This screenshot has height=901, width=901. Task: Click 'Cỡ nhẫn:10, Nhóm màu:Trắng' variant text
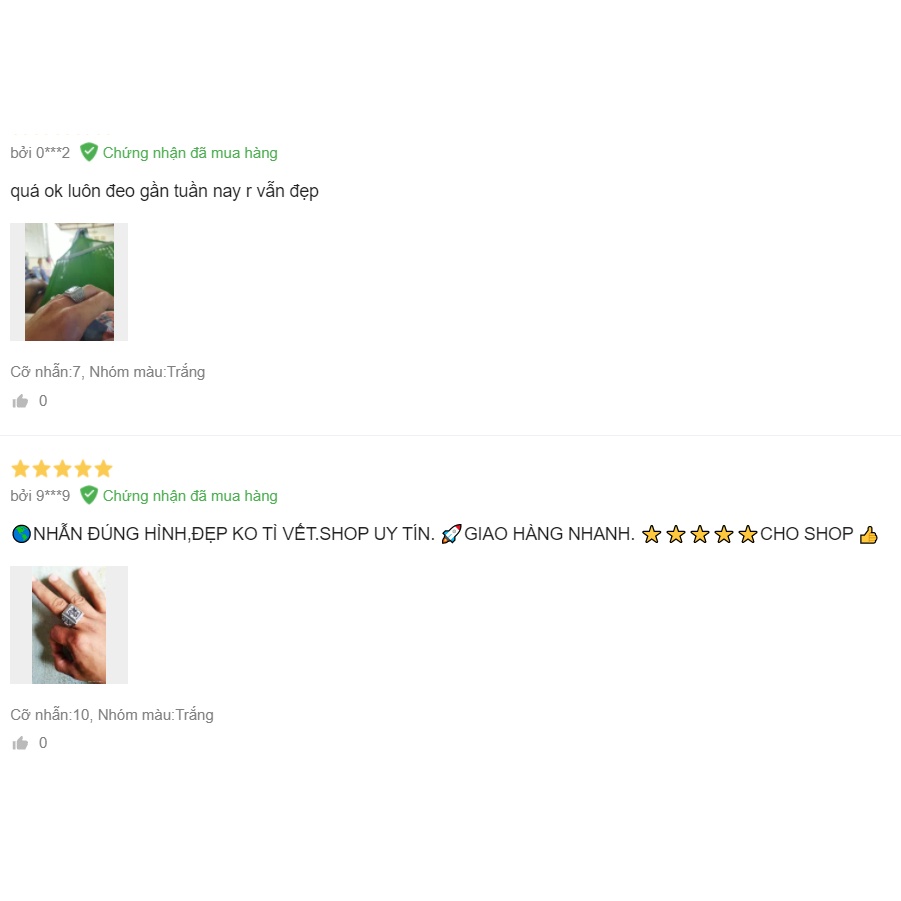click(112, 714)
